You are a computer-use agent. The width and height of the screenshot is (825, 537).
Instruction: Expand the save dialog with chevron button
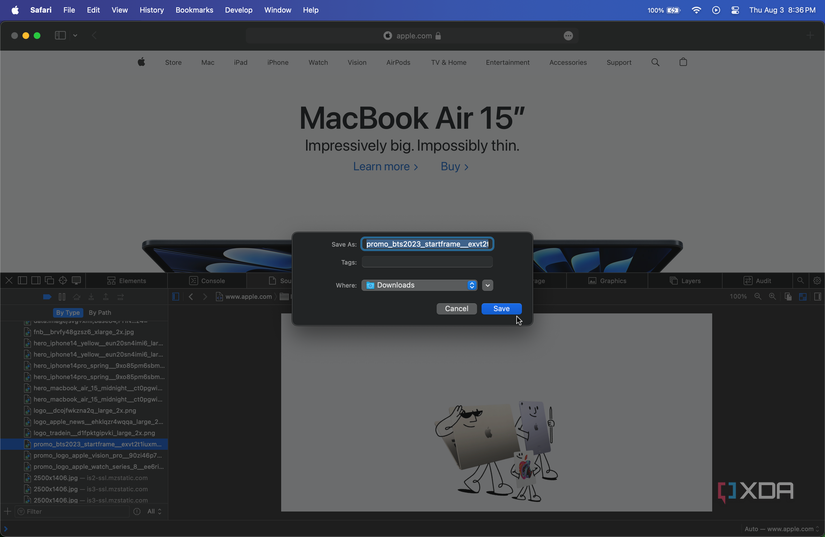pos(488,285)
